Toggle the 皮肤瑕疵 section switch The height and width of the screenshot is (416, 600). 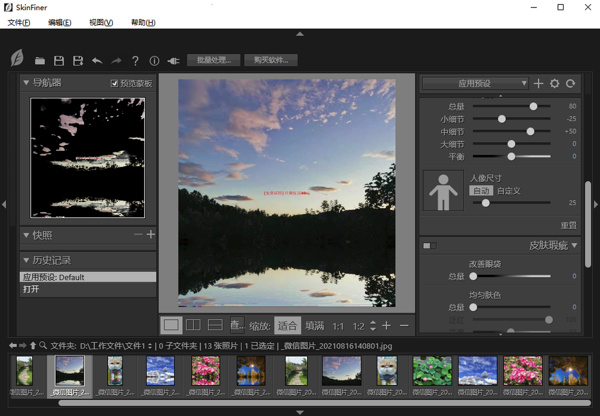430,245
